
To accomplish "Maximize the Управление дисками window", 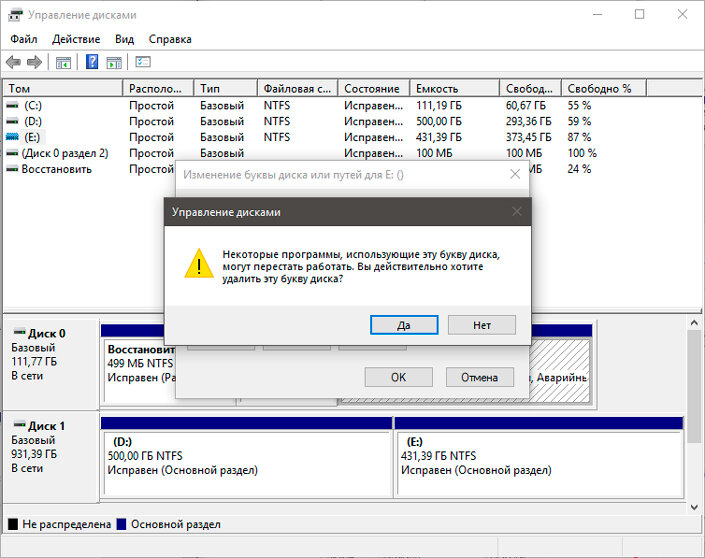I will (639, 14).
